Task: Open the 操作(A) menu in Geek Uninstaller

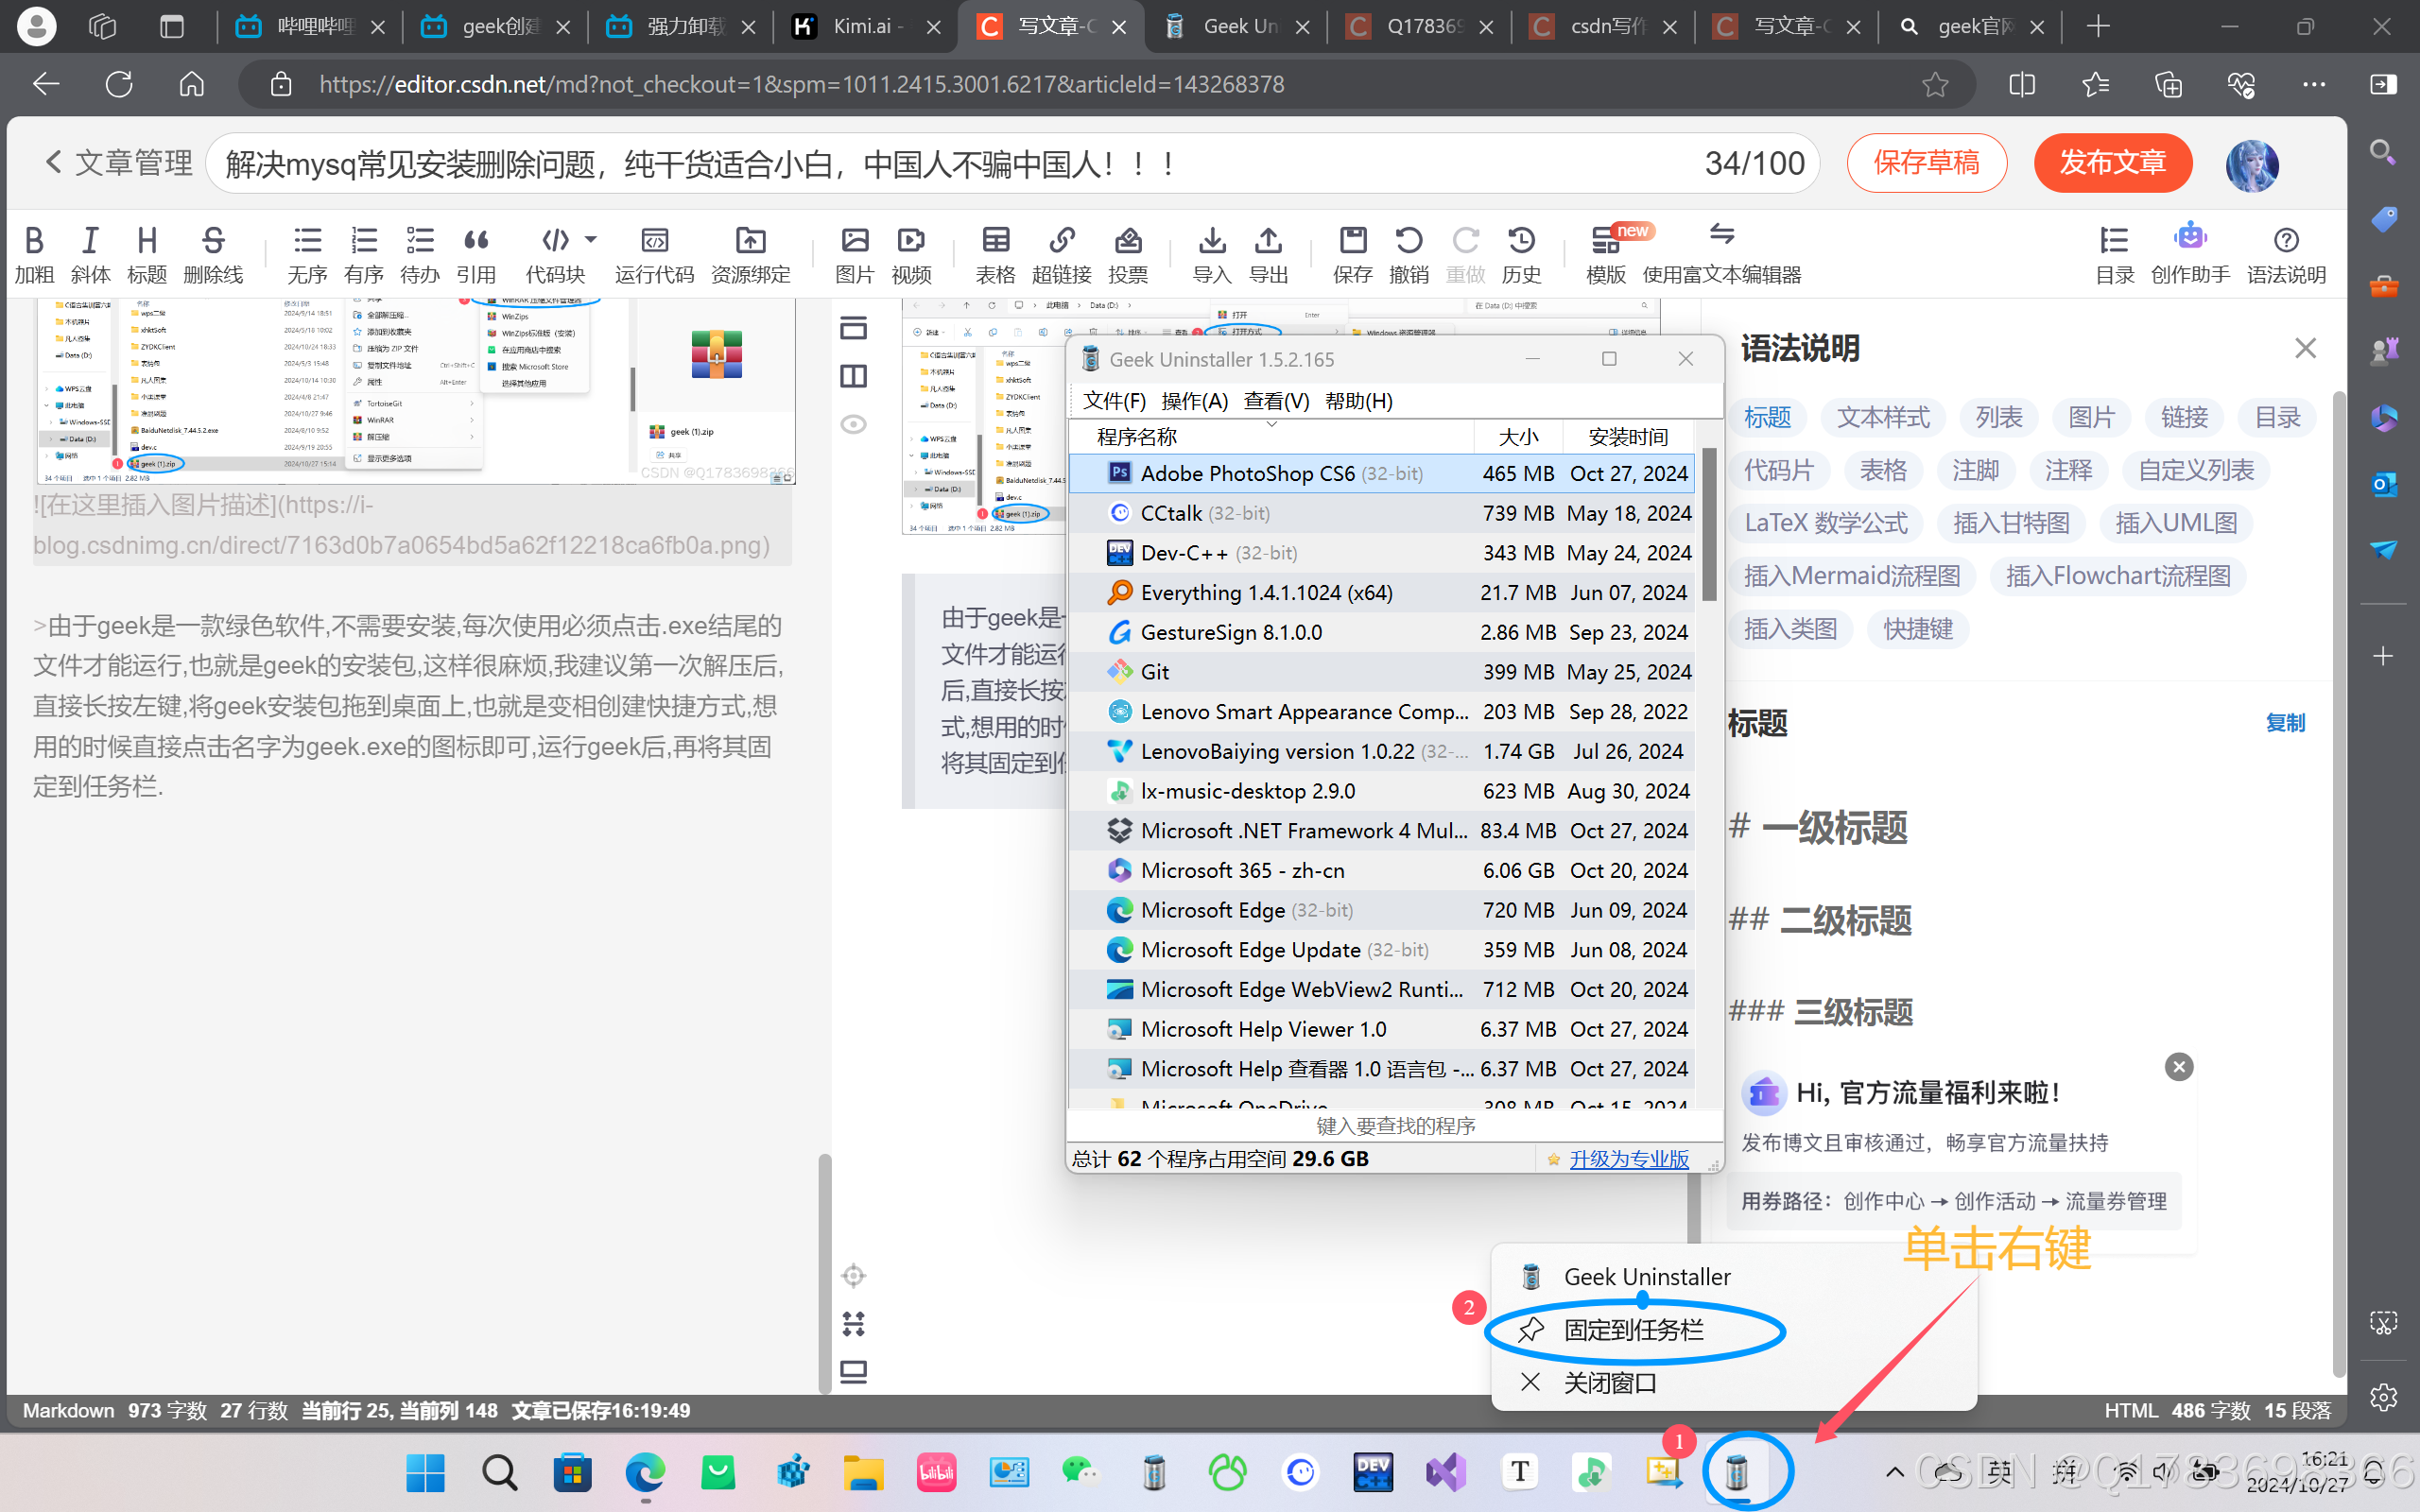Action: pyautogui.click(x=1195, y=400)
